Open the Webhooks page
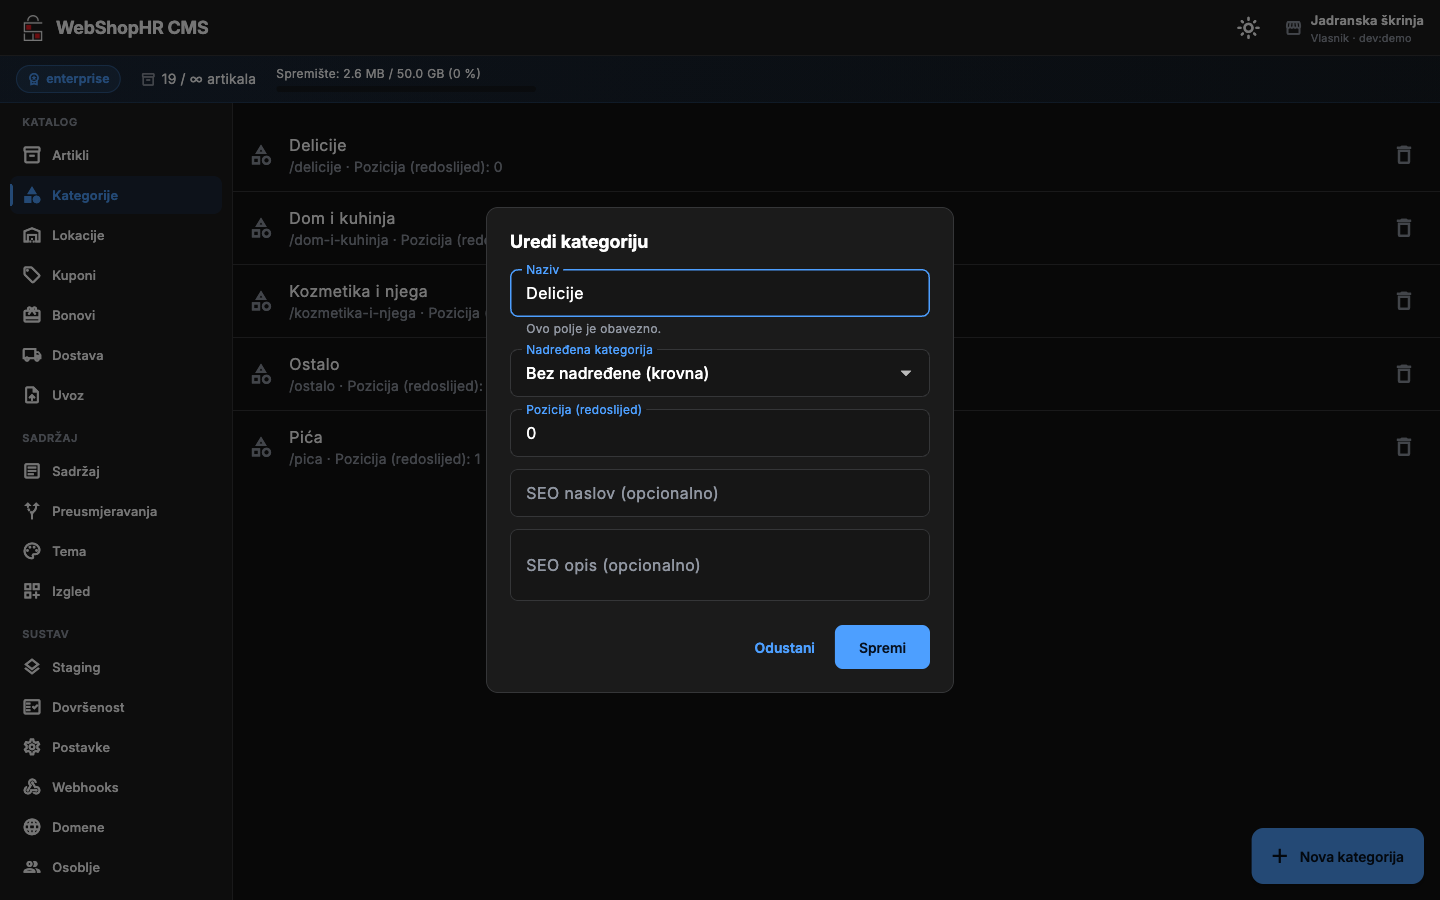 tap(116, 787)
